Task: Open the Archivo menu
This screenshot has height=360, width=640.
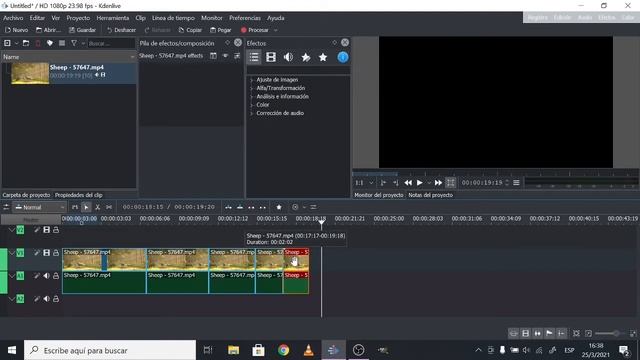Action: pos(13,18)
